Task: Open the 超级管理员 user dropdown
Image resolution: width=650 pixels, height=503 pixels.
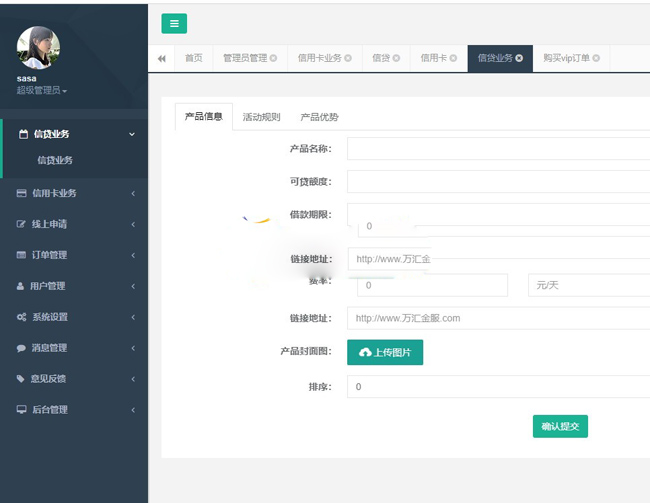Action: 42,91
